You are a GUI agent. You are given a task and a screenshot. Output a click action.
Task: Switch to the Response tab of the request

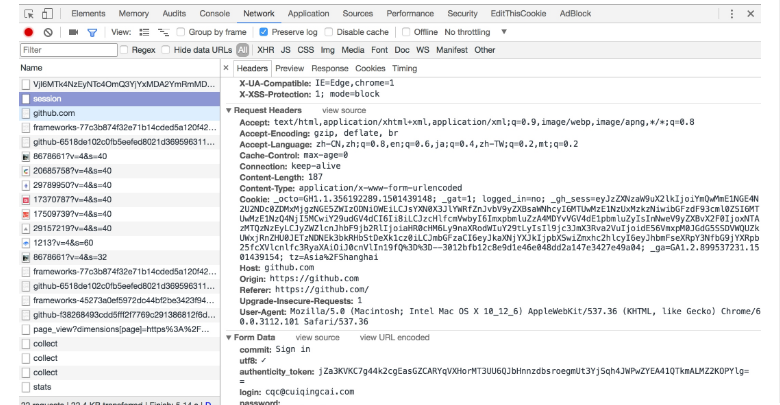330,69
